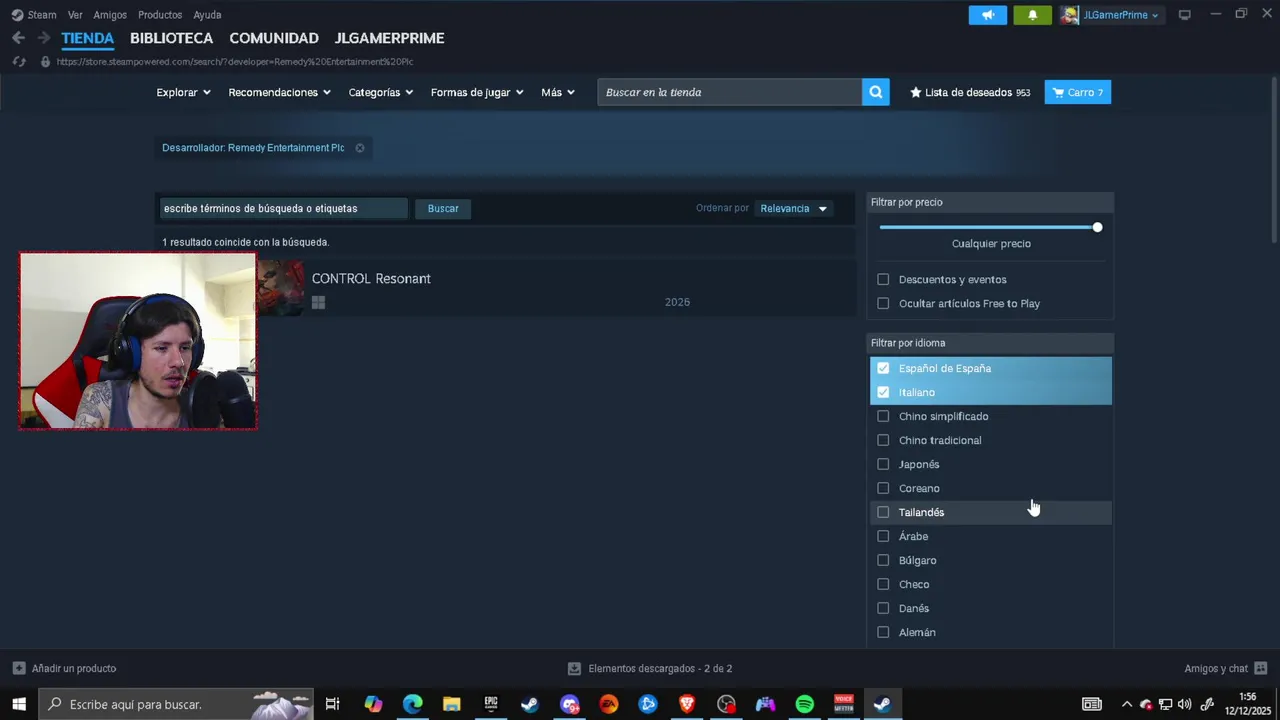This screenshot has width=1280, height=720.
Task: Expand Formas de jugar dropdown
Action: [477, 92]
